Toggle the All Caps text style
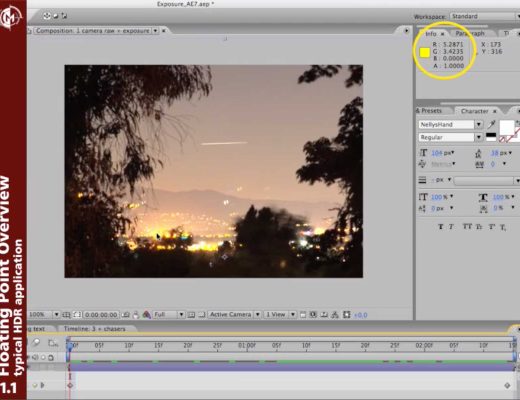This screenshot has width=520, height=400. [x=467, y=227]
